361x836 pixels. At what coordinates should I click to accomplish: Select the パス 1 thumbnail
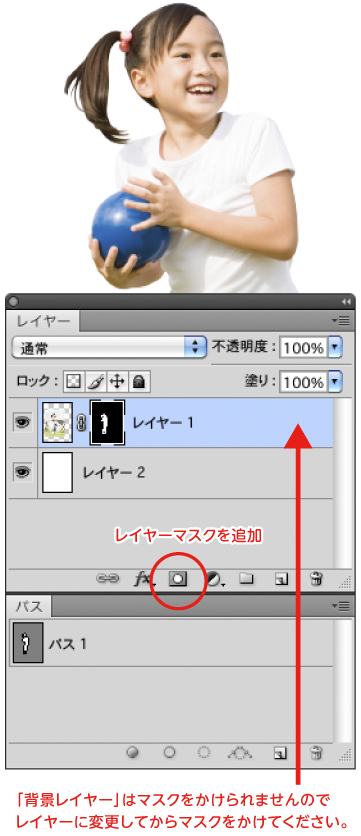click(x=28, y=644)
